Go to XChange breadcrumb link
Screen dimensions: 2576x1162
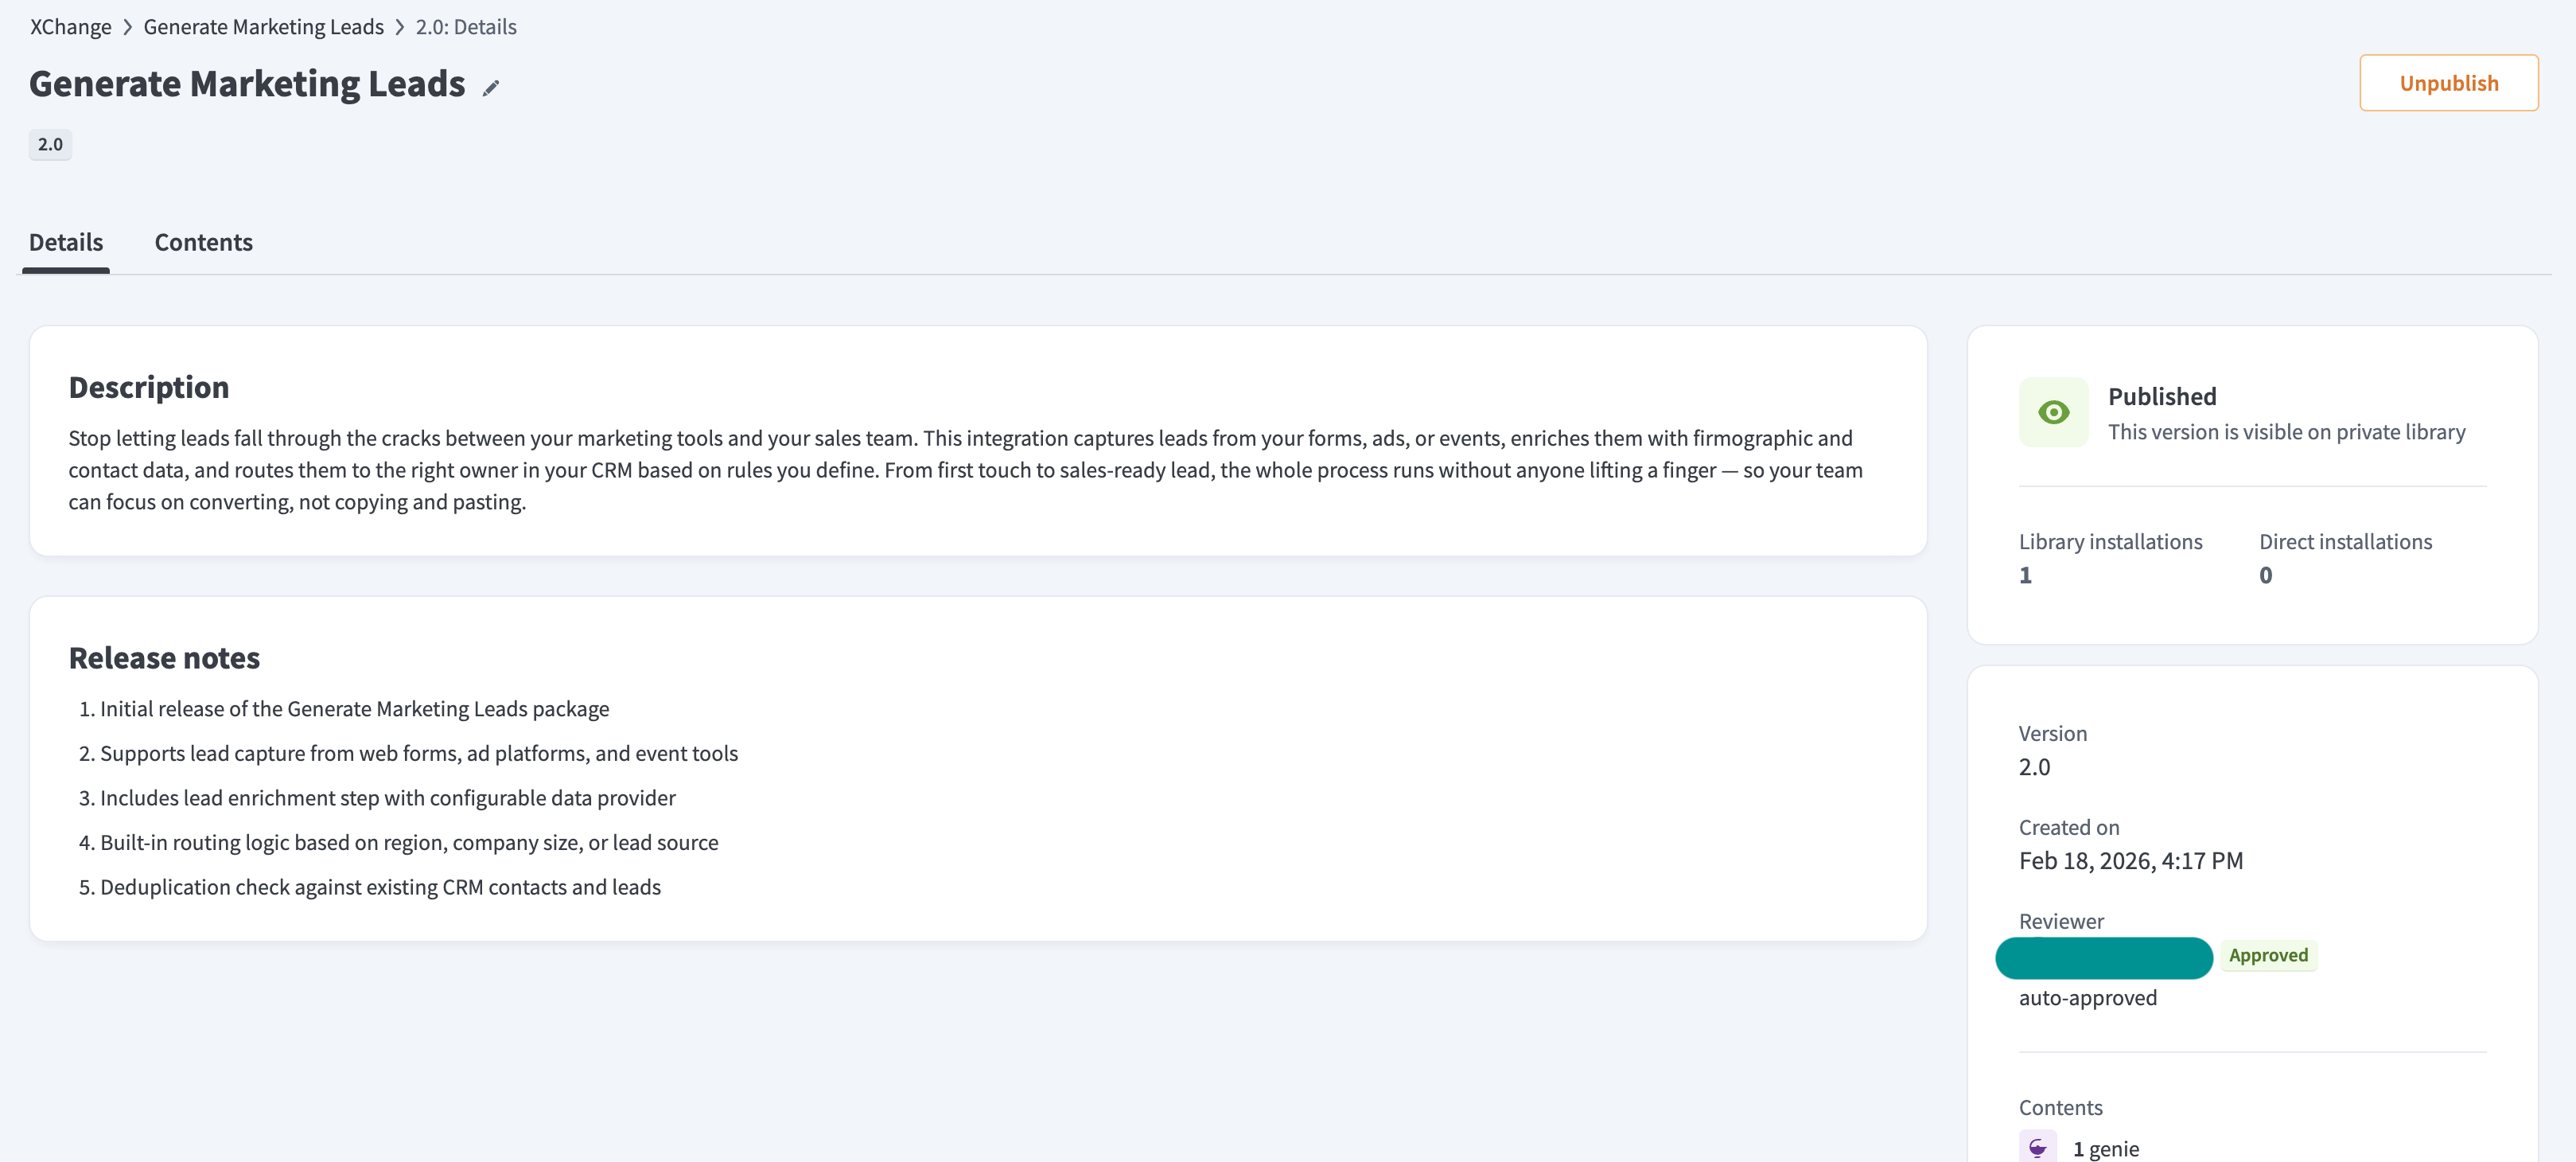71,27
